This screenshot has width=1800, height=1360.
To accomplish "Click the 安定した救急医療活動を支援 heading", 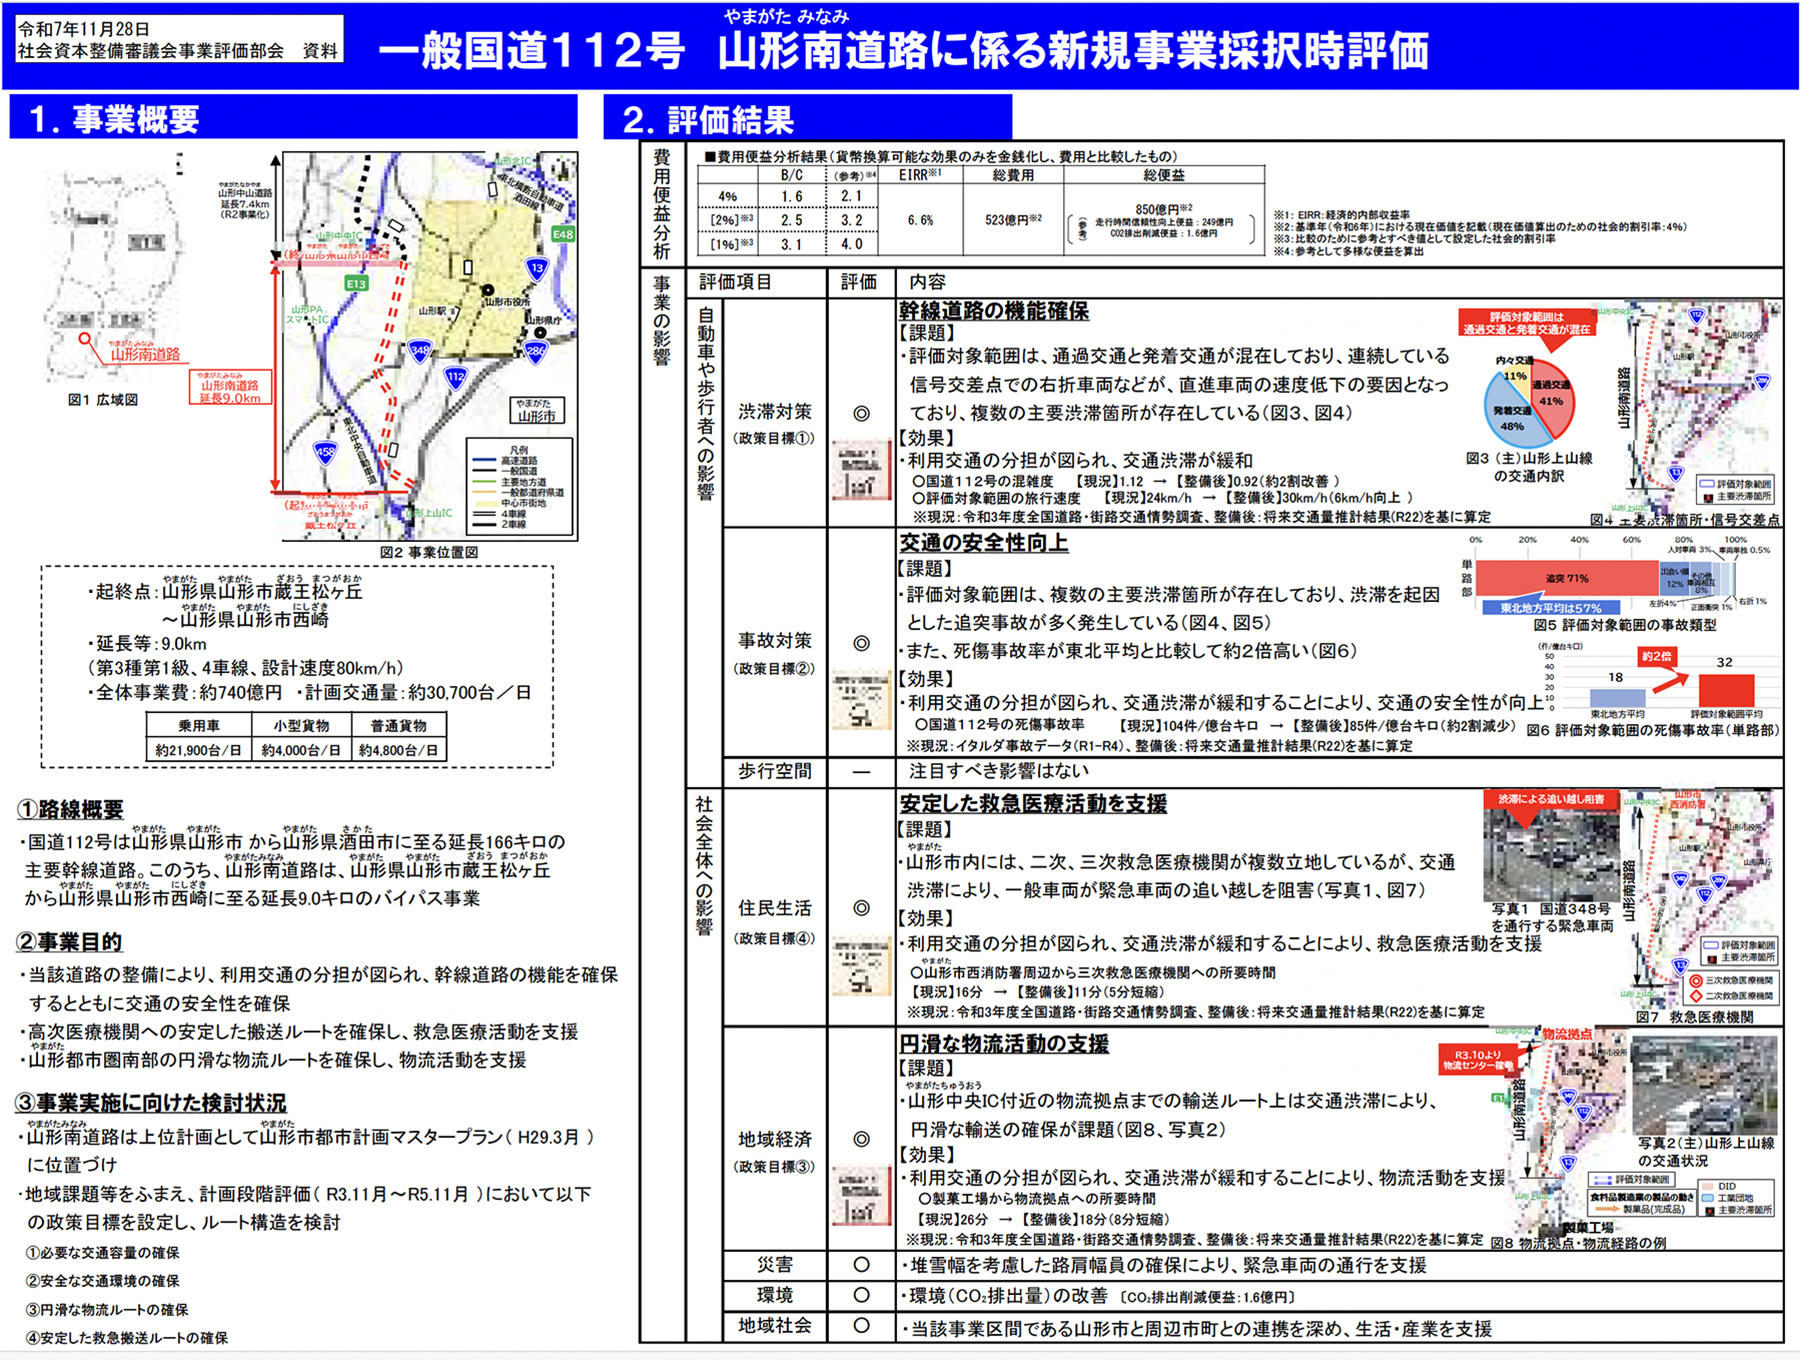I will (x=1032, y=804).
